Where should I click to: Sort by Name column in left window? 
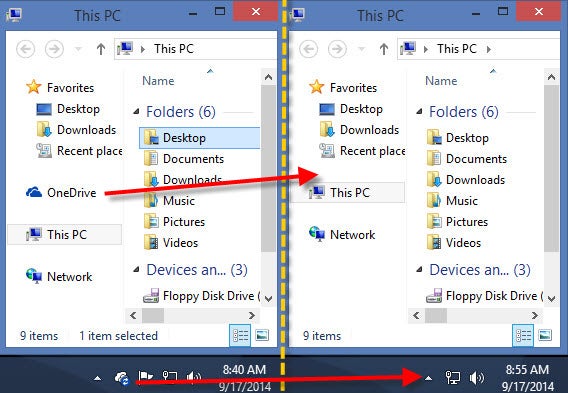pos(158,81)
